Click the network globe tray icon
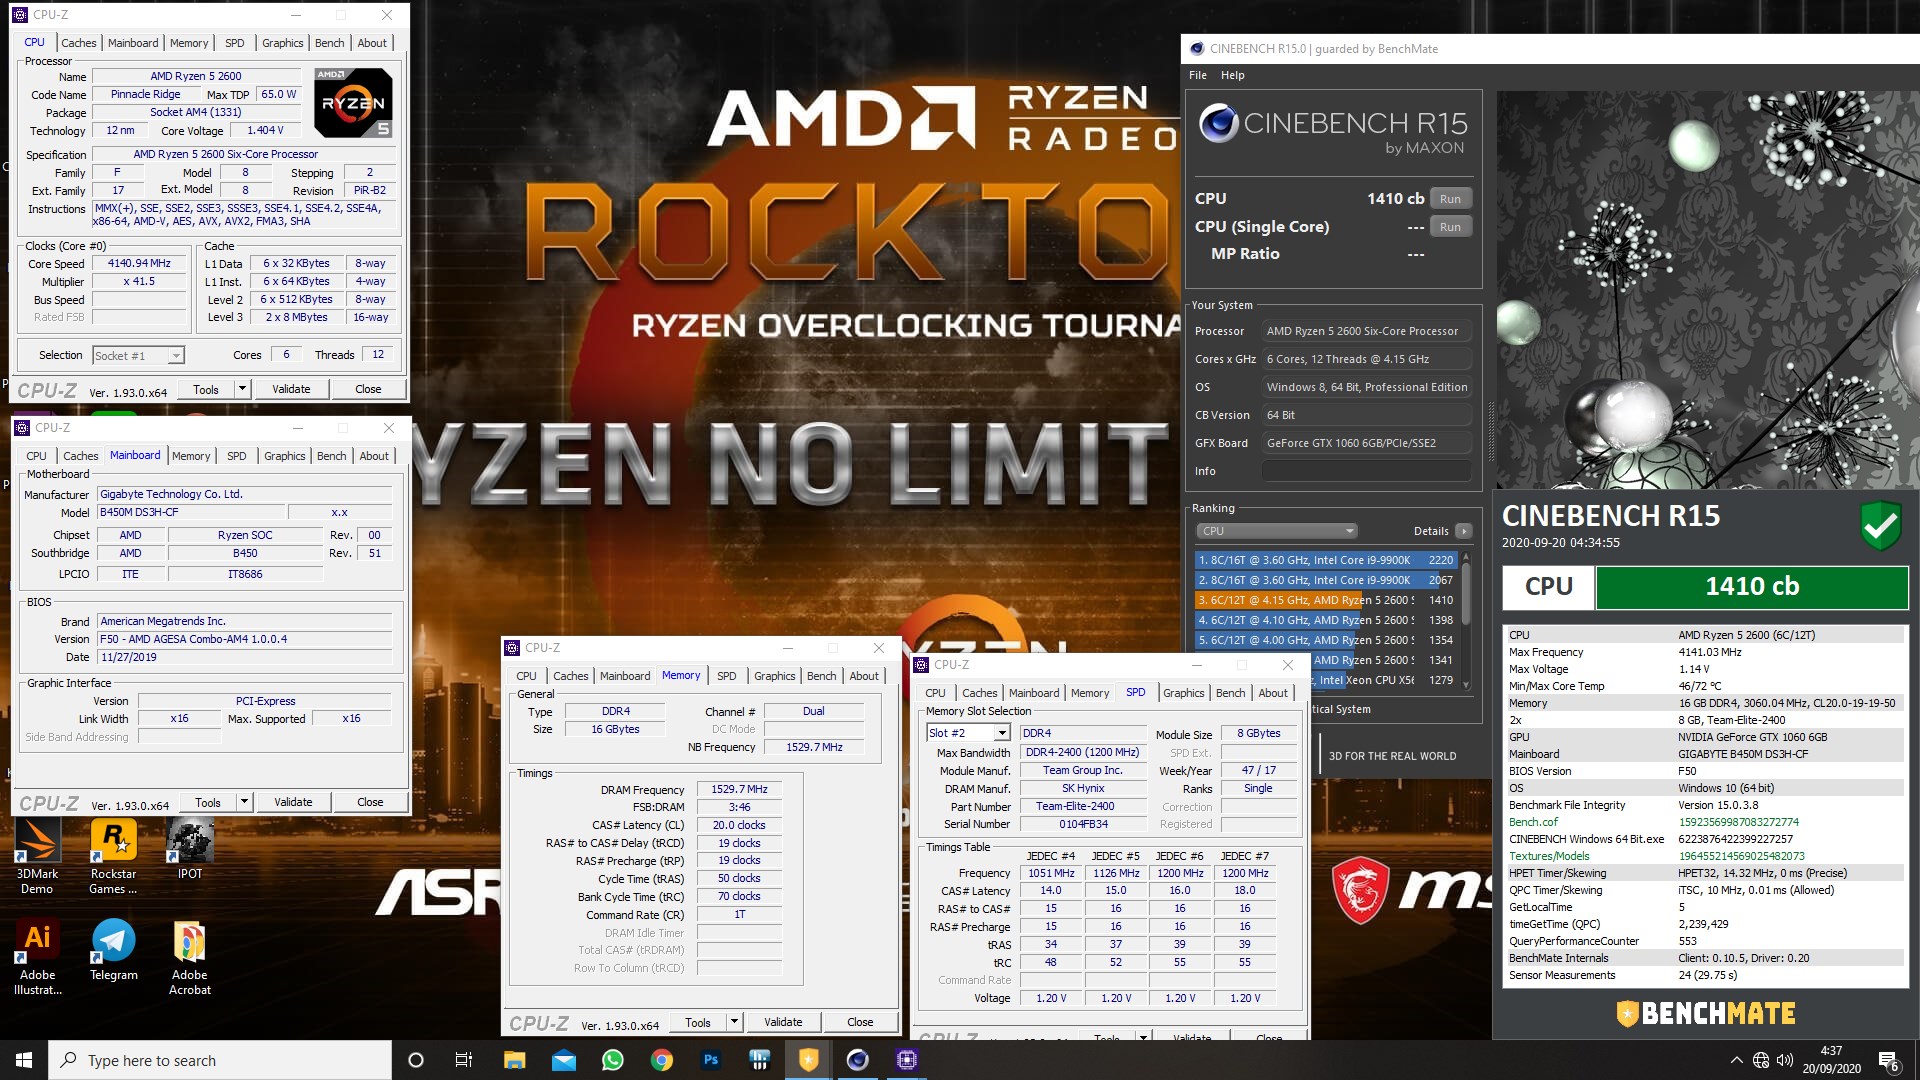This screenshot has height=1080, width=1920. (x=1761, y=1060)
